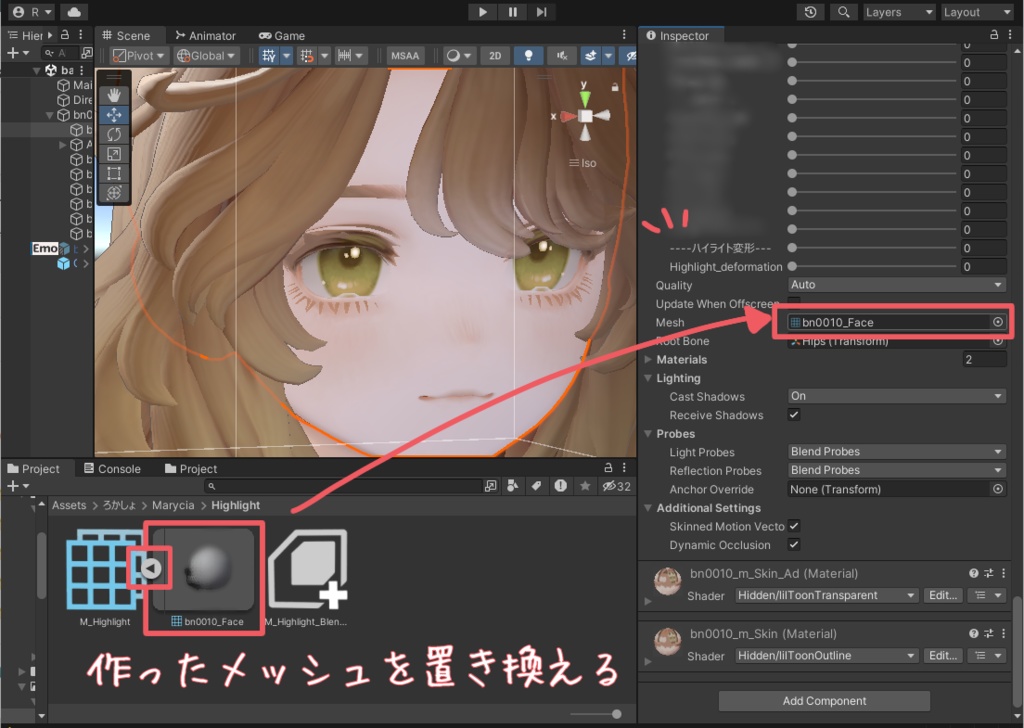The image size is (1024, 728).
Task: Toggle 2D view mode in Scene toolbar
Action: pyautogui.click(x=494, y=55)
